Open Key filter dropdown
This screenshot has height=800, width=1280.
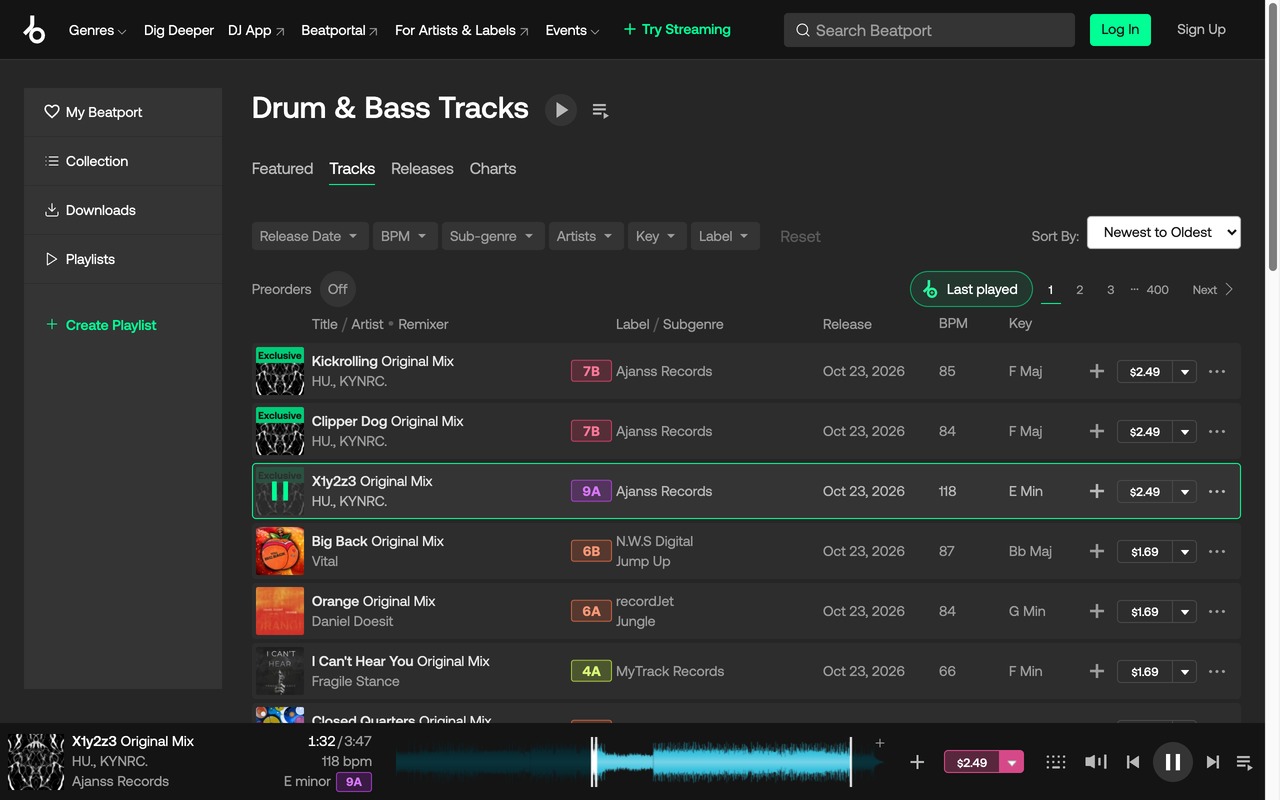pyautogui.click(x=657, y=236)
